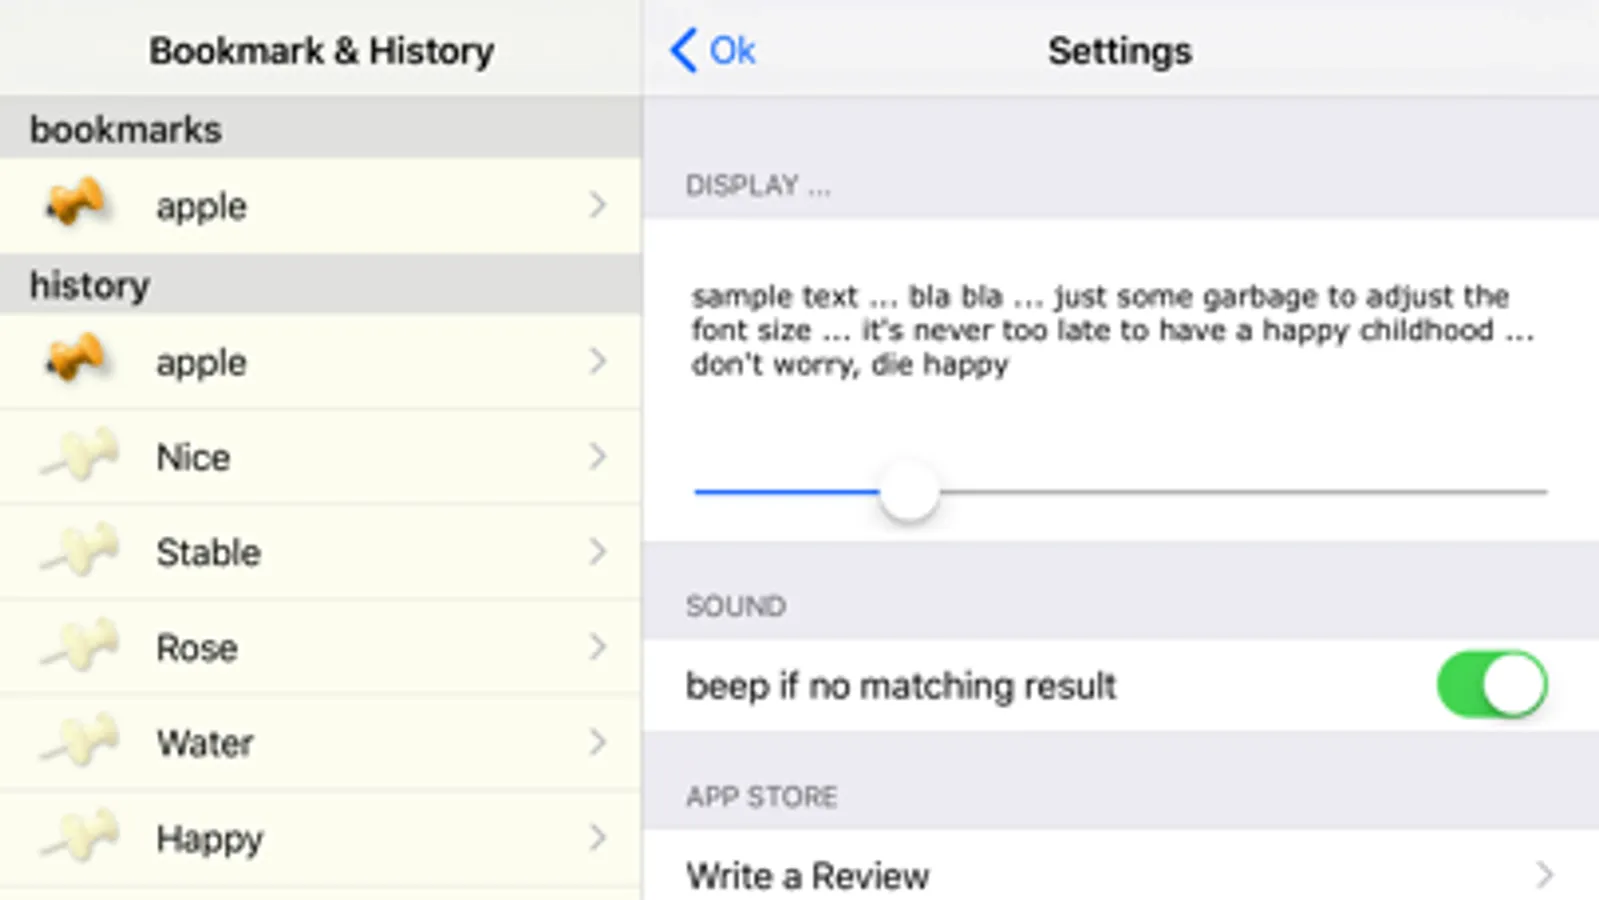Open the Rose history entry
Viewport: 1599px width, 900px height.
pyautogui.click(x=197, y=648)
